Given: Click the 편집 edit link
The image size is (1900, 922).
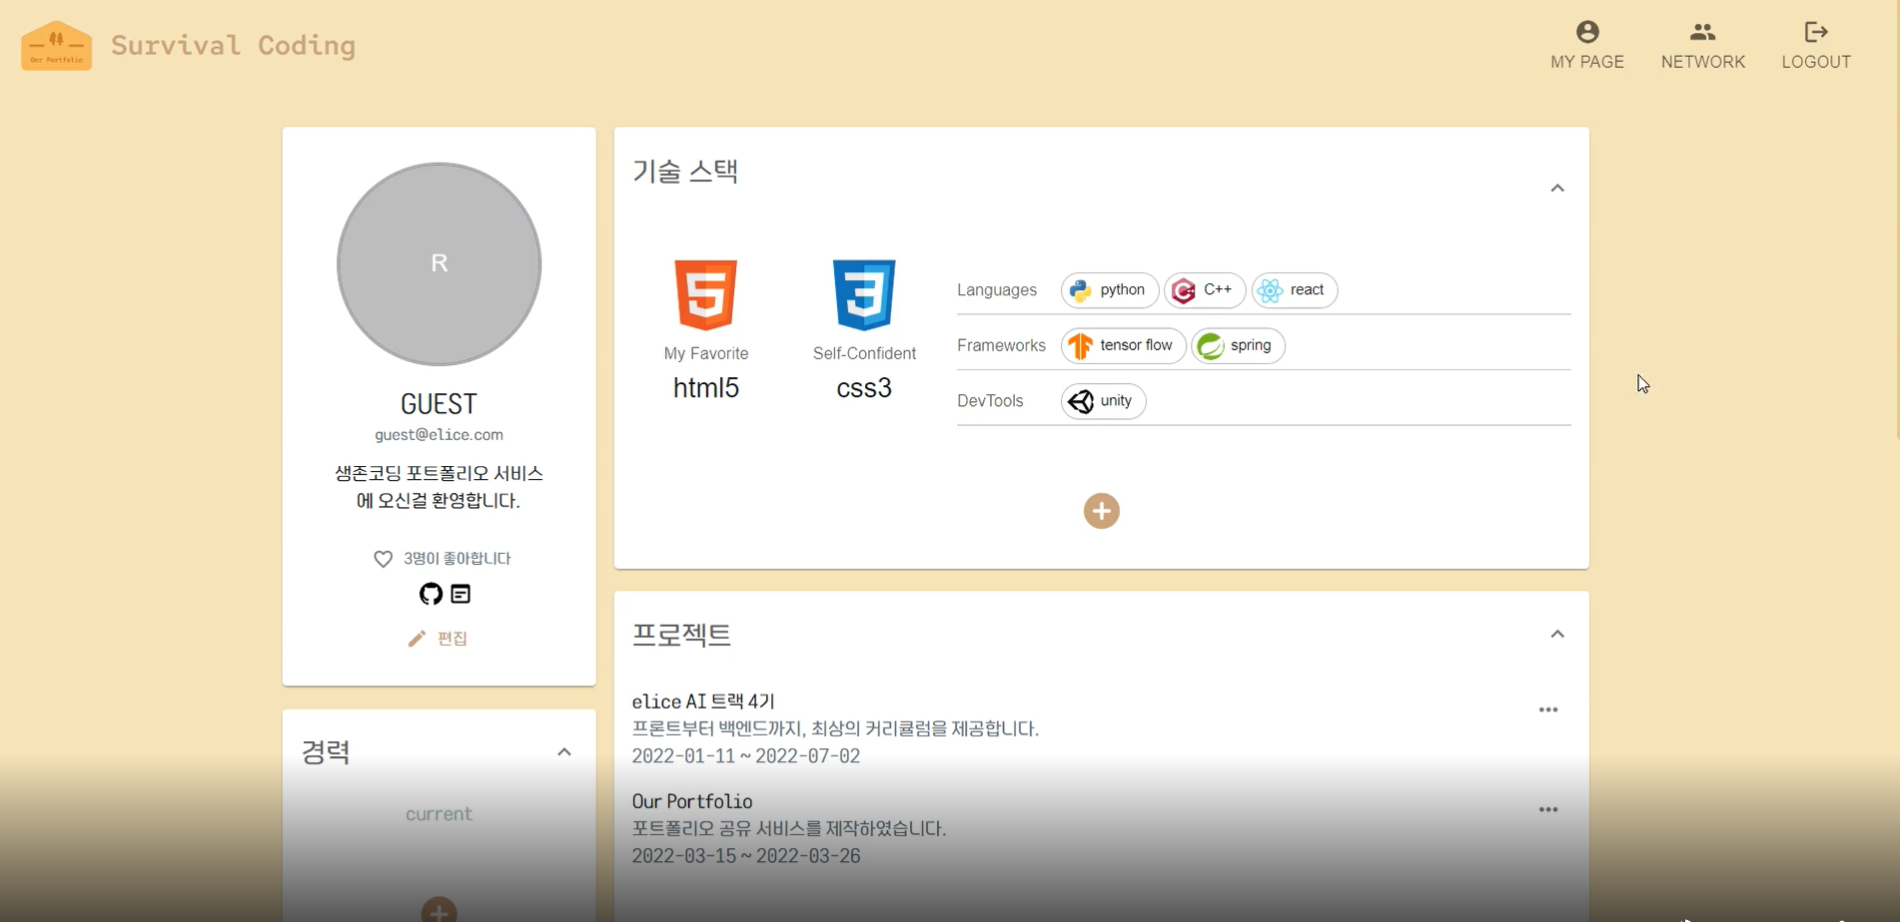Looking at the screenshot, I should click(x=440, y=638).
